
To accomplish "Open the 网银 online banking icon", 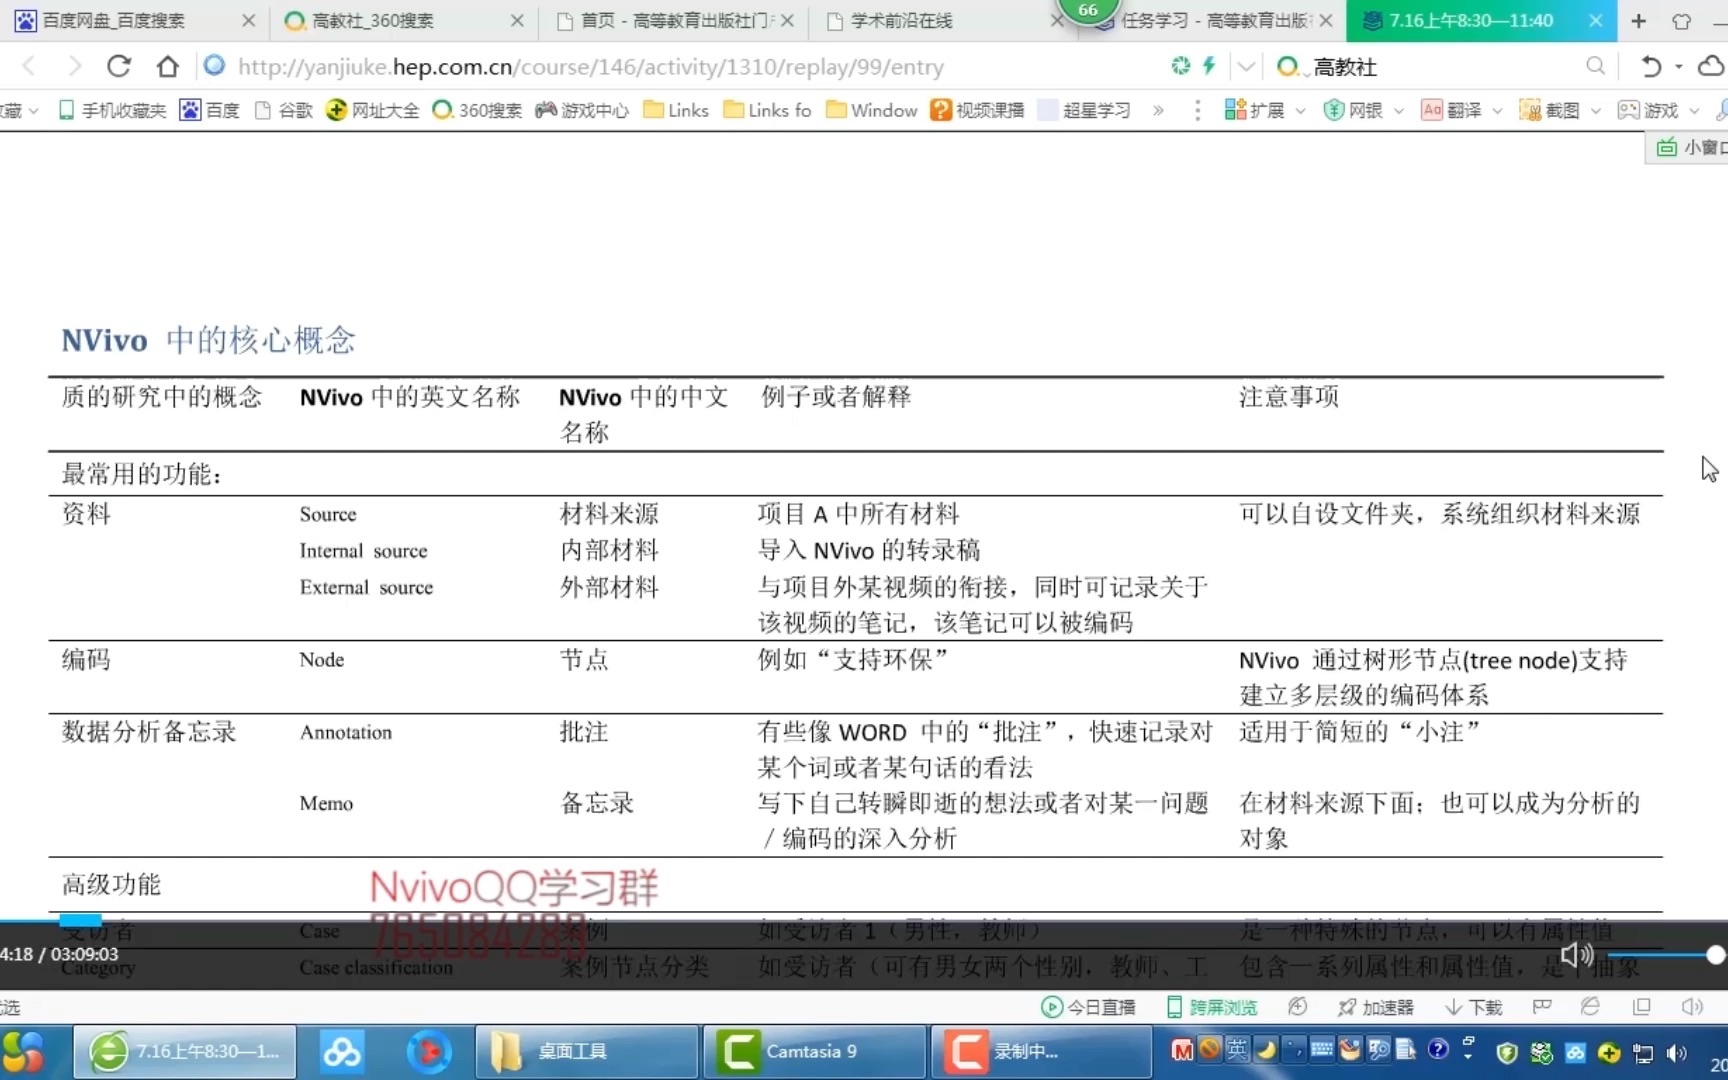I will pos(1333,110).
